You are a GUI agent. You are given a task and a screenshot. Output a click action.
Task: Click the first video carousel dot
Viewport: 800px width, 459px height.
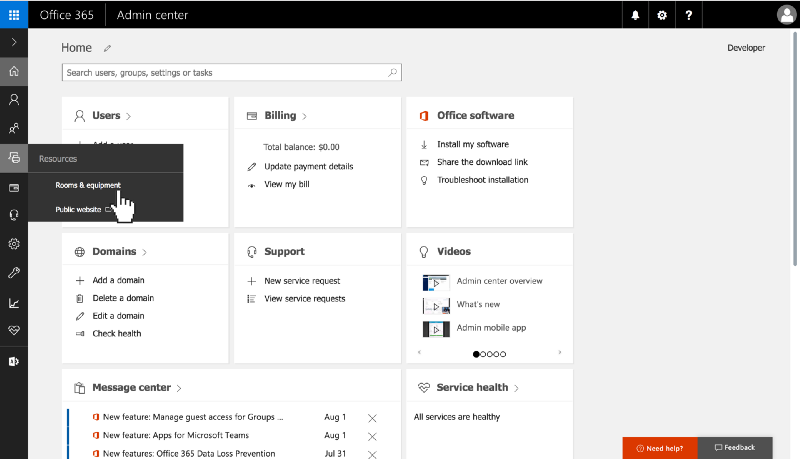pos(477,354)
